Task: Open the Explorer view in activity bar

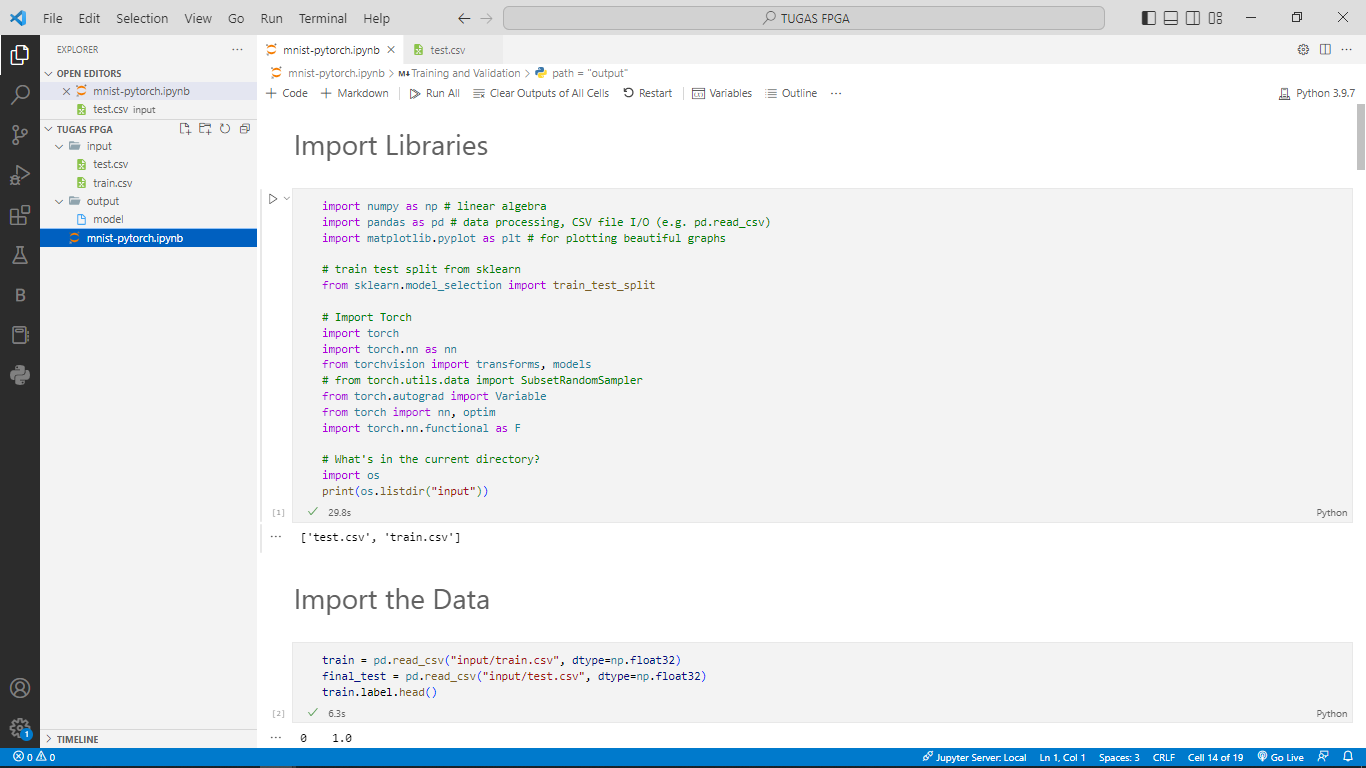Action: pos(19,55)
